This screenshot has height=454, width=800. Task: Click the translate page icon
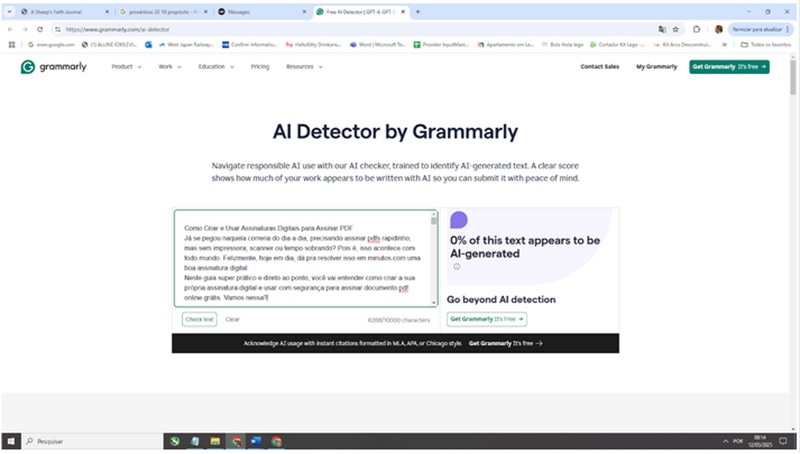[x=662, y=30]
